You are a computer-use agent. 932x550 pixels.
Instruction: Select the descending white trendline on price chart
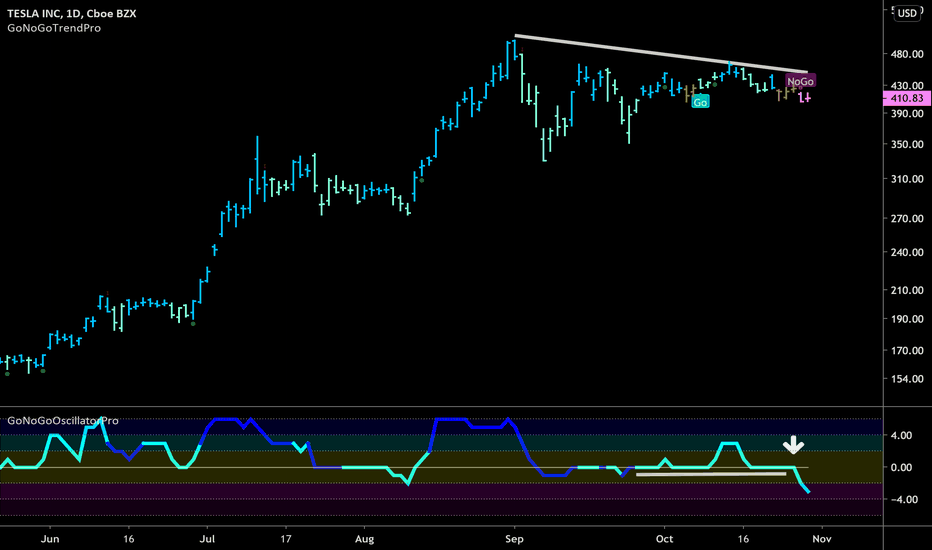tap(661, 54)
